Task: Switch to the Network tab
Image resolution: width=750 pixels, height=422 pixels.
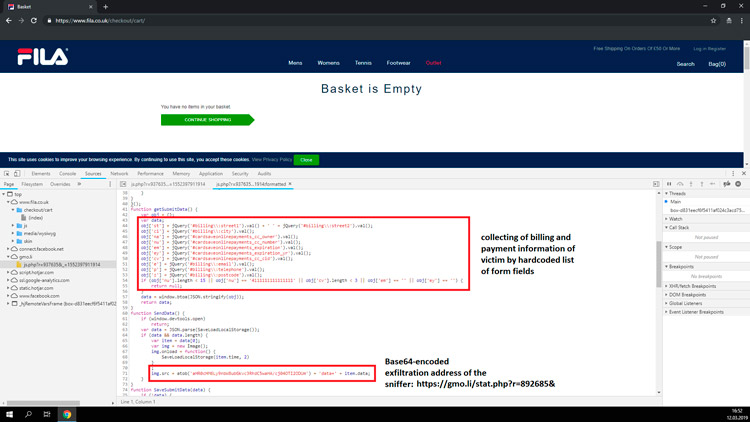Action: [119, 173]
